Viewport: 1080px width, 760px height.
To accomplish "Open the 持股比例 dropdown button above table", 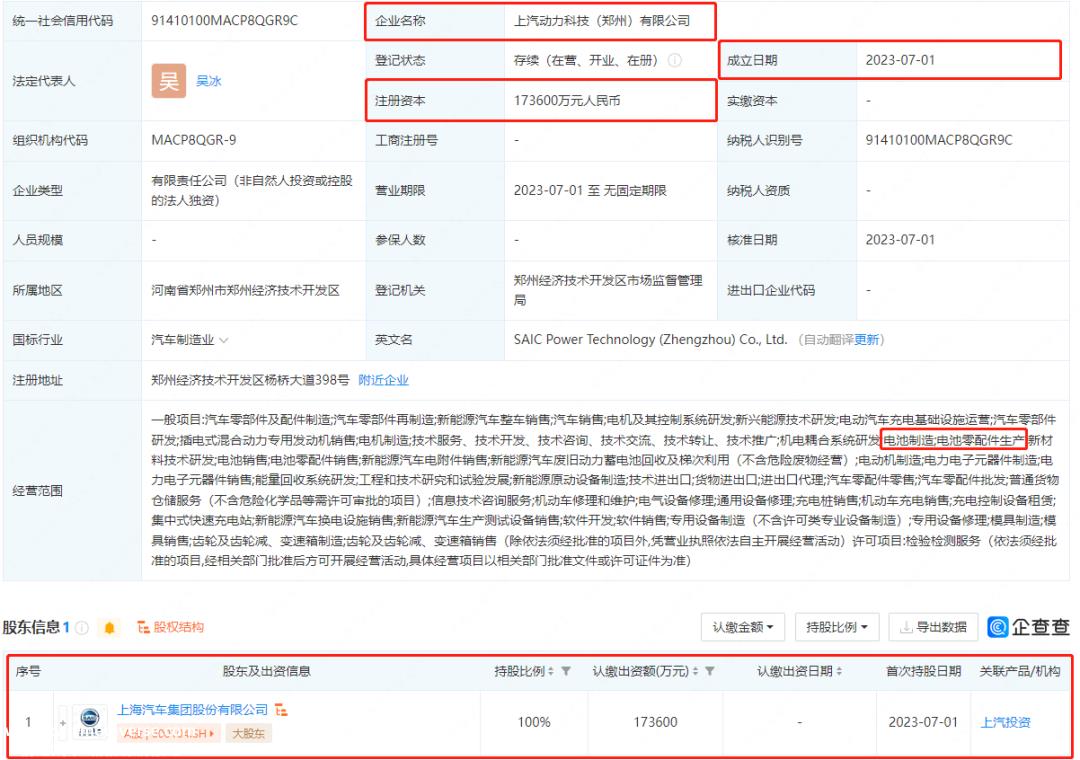I will (x=836, y=627).
